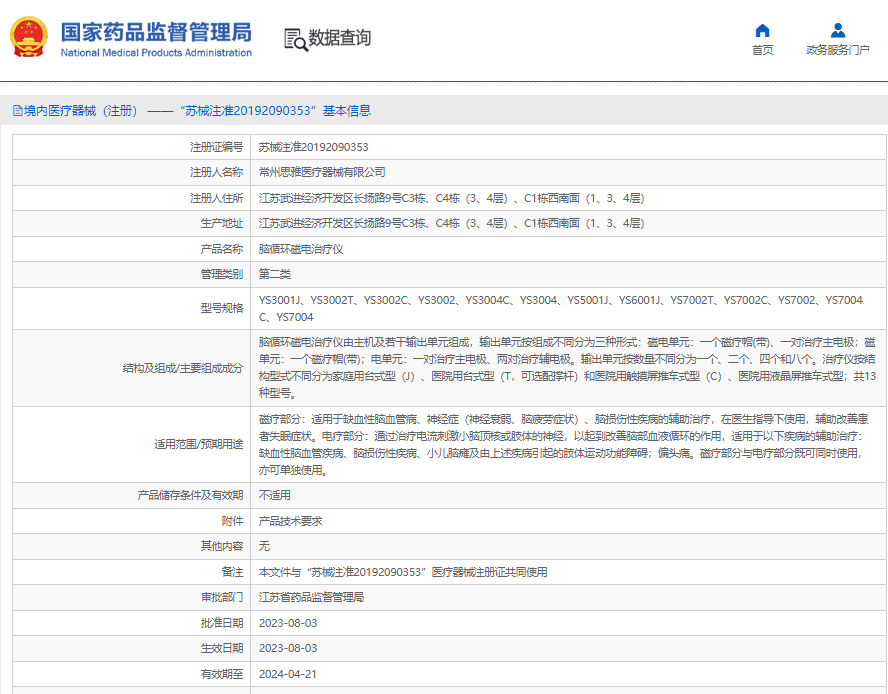Click the 审批部门 row label
This screenshot has width=888, height=694.
point(221,597)
